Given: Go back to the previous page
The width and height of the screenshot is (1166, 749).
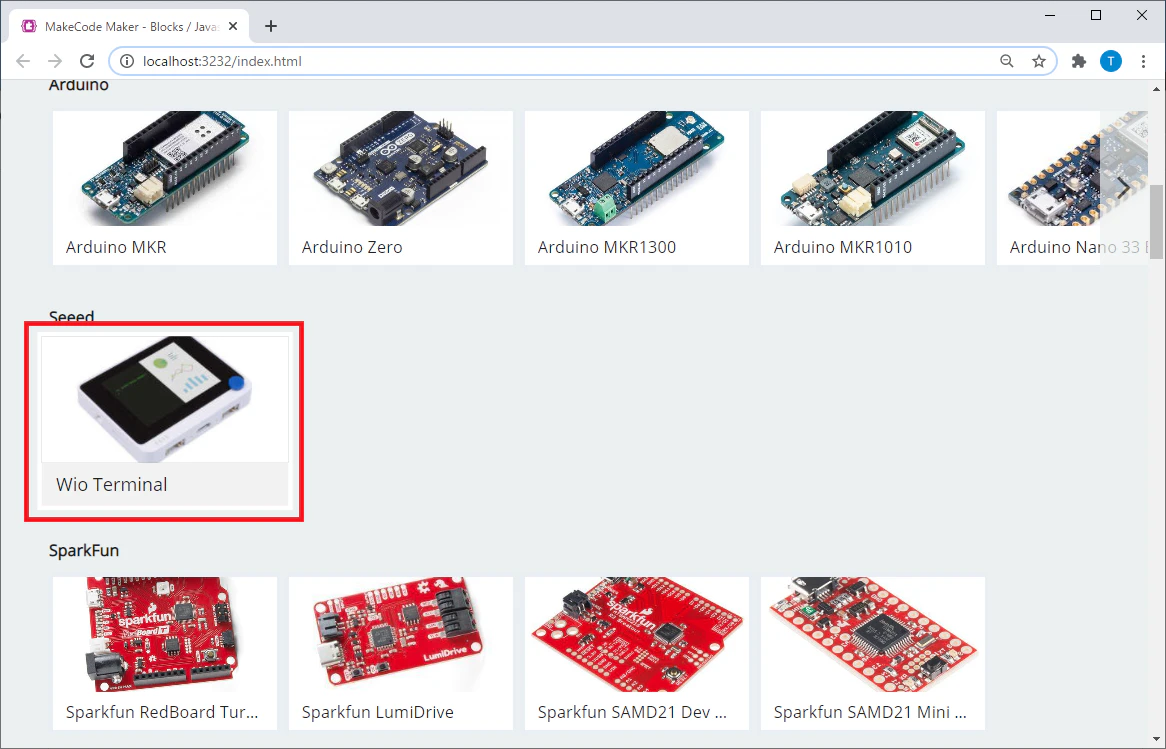Looking at the screenshot, I should 23,61.
